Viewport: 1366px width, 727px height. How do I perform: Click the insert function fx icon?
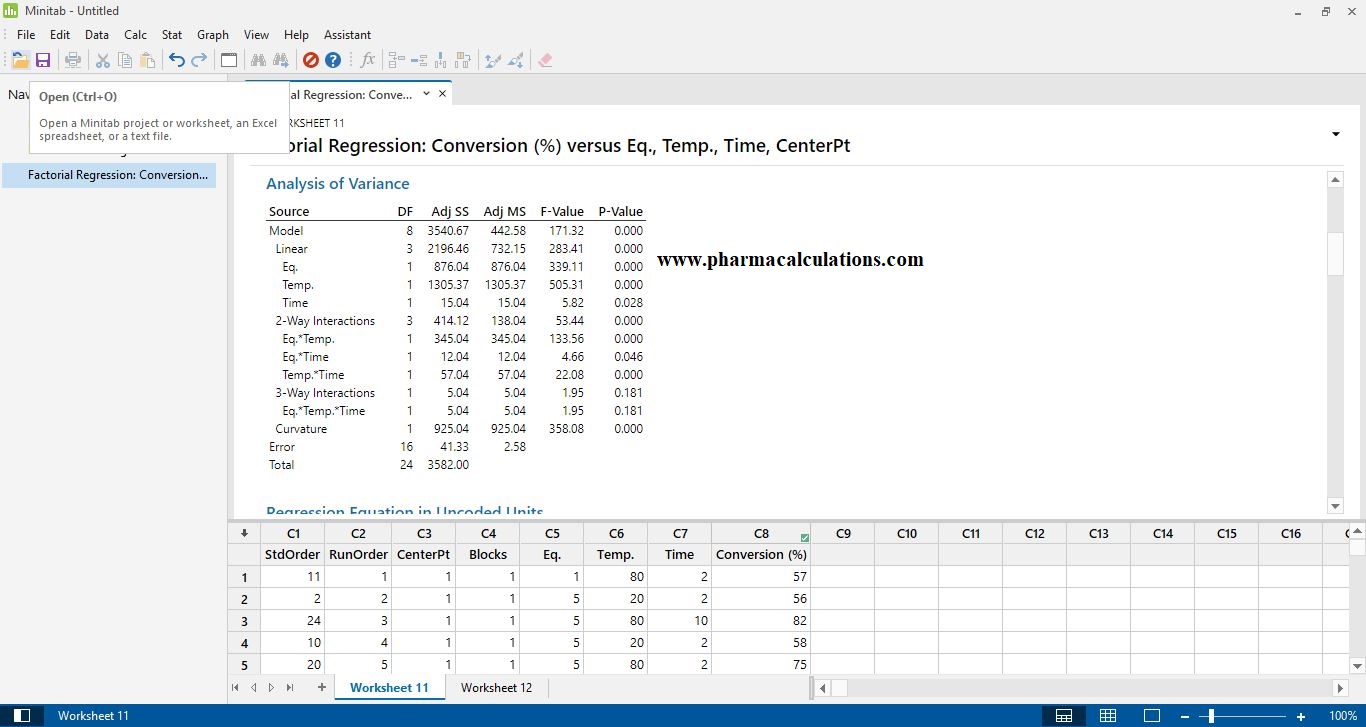coord(367,59)
